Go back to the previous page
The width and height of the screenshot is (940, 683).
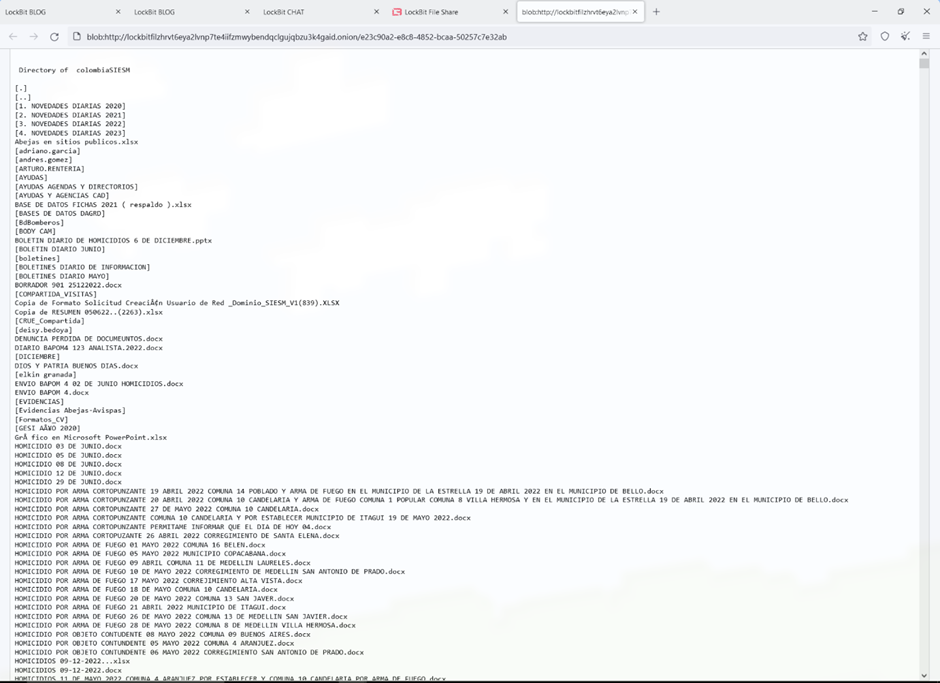click(x=13, y=37)
